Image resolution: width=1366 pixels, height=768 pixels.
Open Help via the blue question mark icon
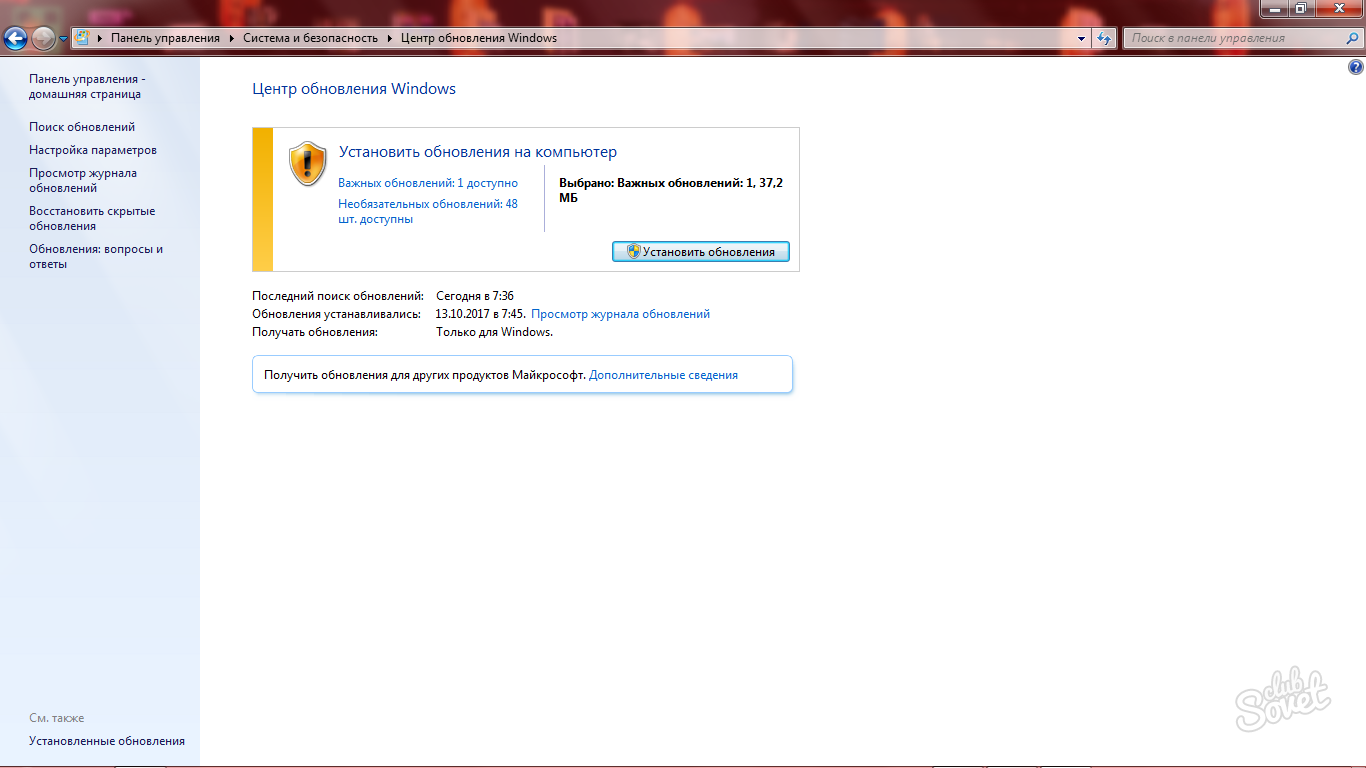pyautogui.click(x=1356, y=68)
